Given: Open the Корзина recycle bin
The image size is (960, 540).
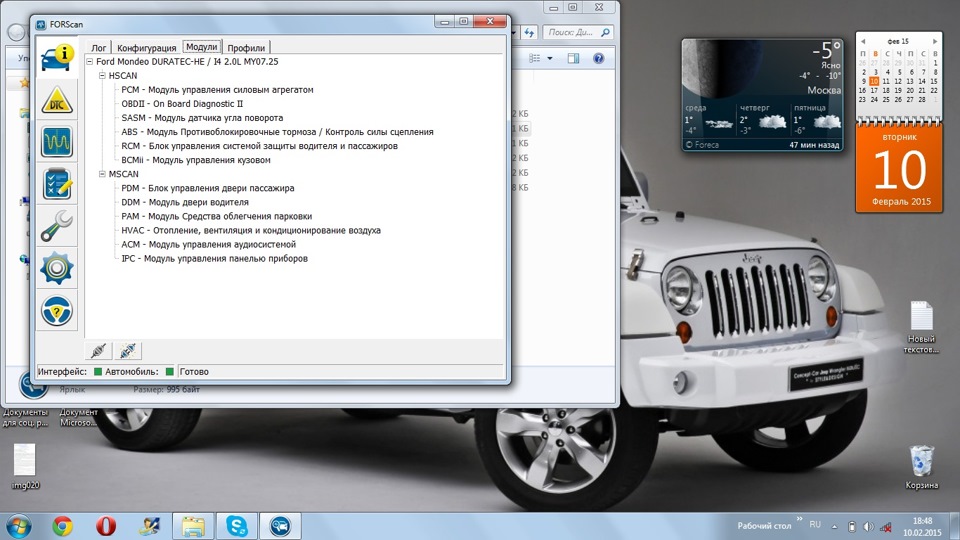Looking at the screenshot, I should click(921, 467).
